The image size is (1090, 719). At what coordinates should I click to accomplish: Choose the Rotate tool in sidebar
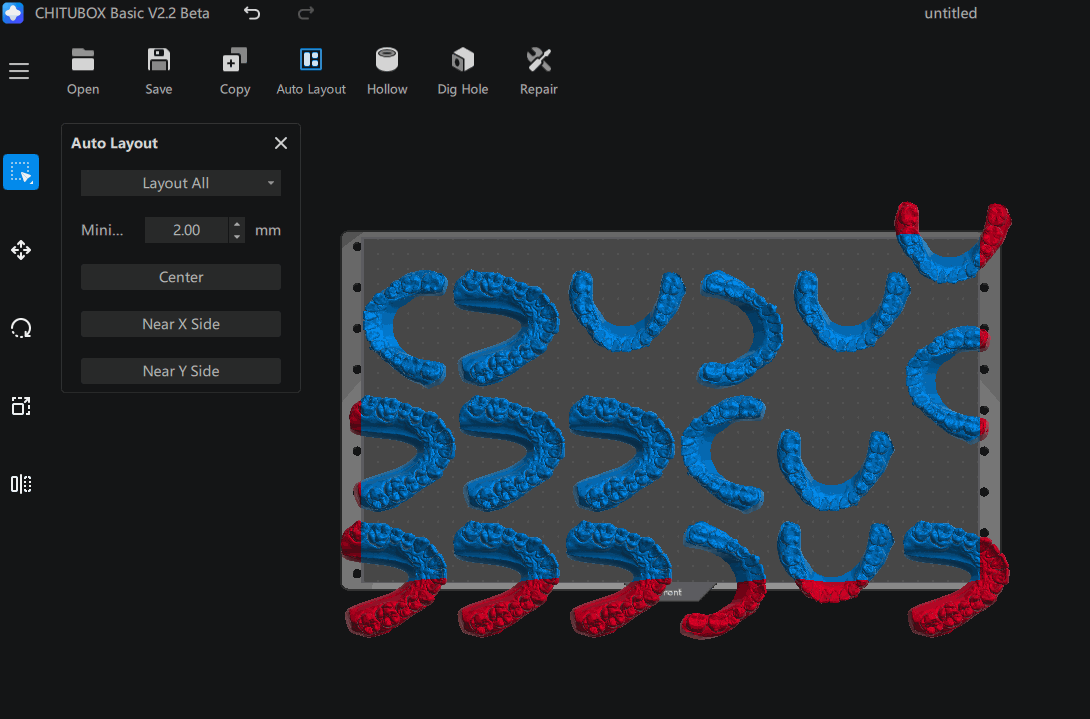pyautogui.click(x=21, y=328)
